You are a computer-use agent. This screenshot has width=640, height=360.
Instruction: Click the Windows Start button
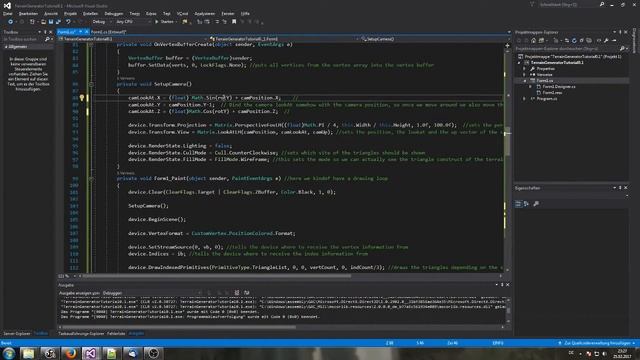[x=9, y=353]
